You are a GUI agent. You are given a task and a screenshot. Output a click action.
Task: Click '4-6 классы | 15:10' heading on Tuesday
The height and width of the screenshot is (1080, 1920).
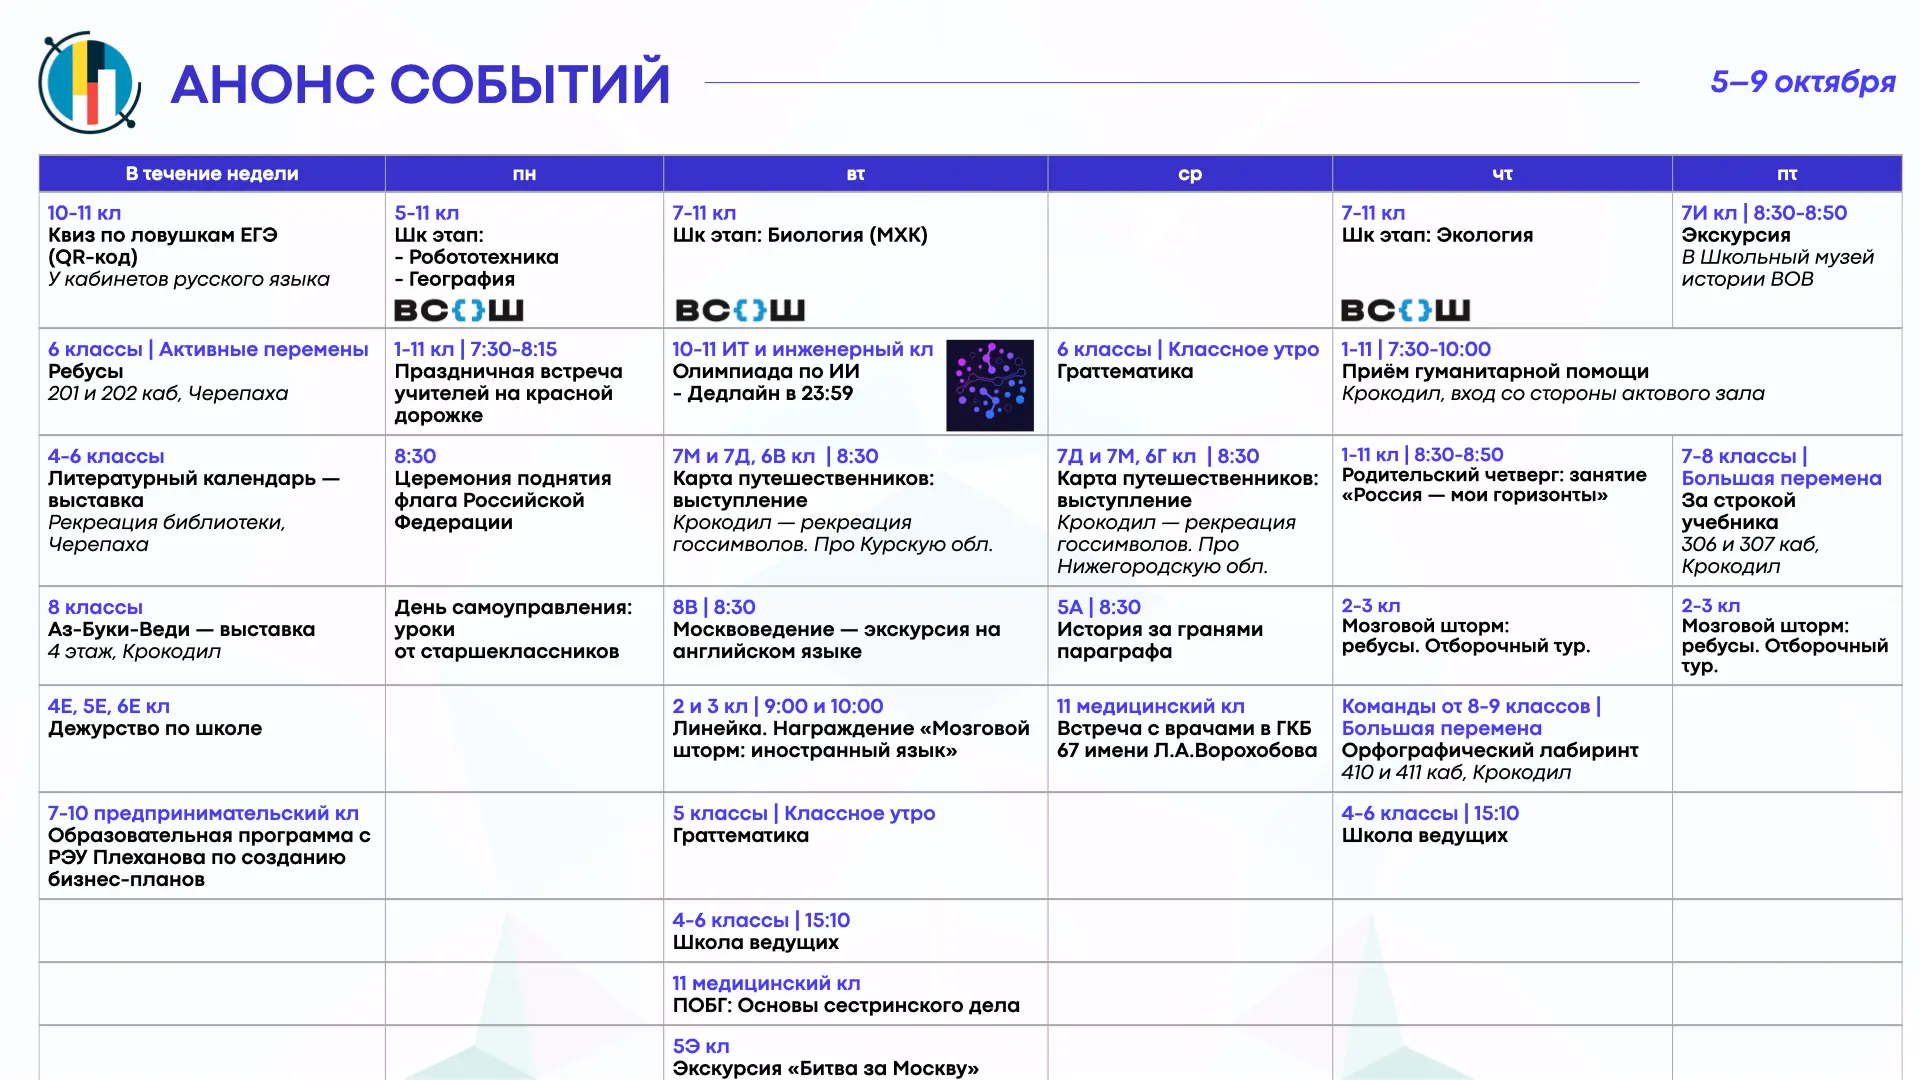(761, 920)
